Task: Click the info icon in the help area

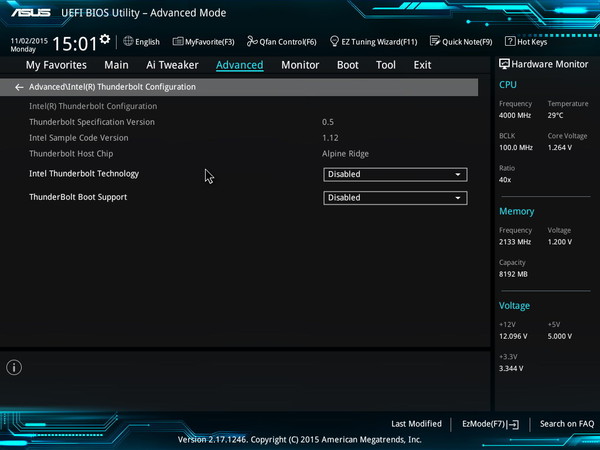Action: [x=14, y=367]
